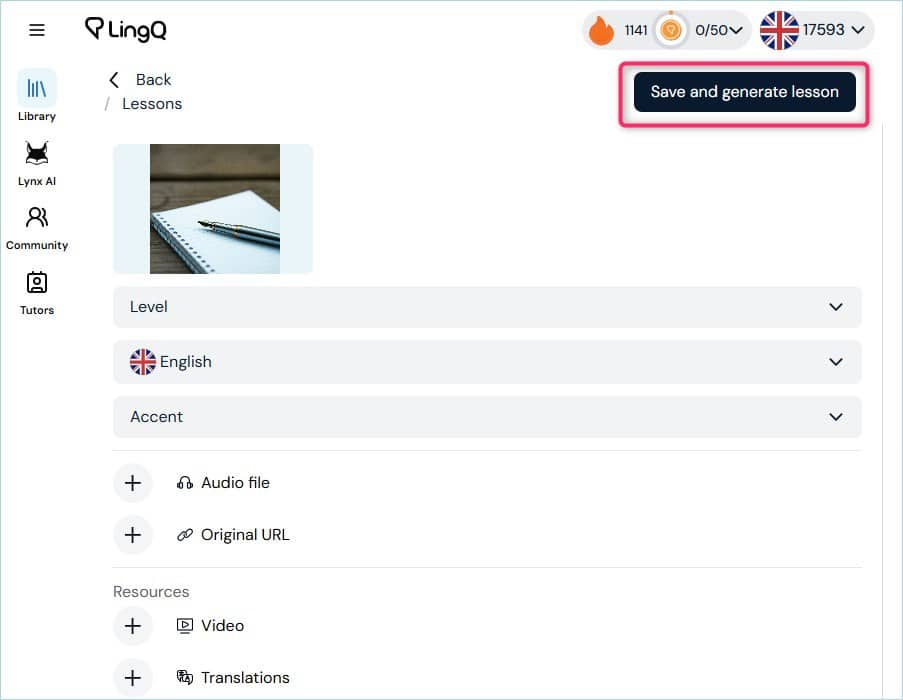Open the Library sidebar section
Screen dimensions: 903x700
pyautogui.click(x=37, y=96)
